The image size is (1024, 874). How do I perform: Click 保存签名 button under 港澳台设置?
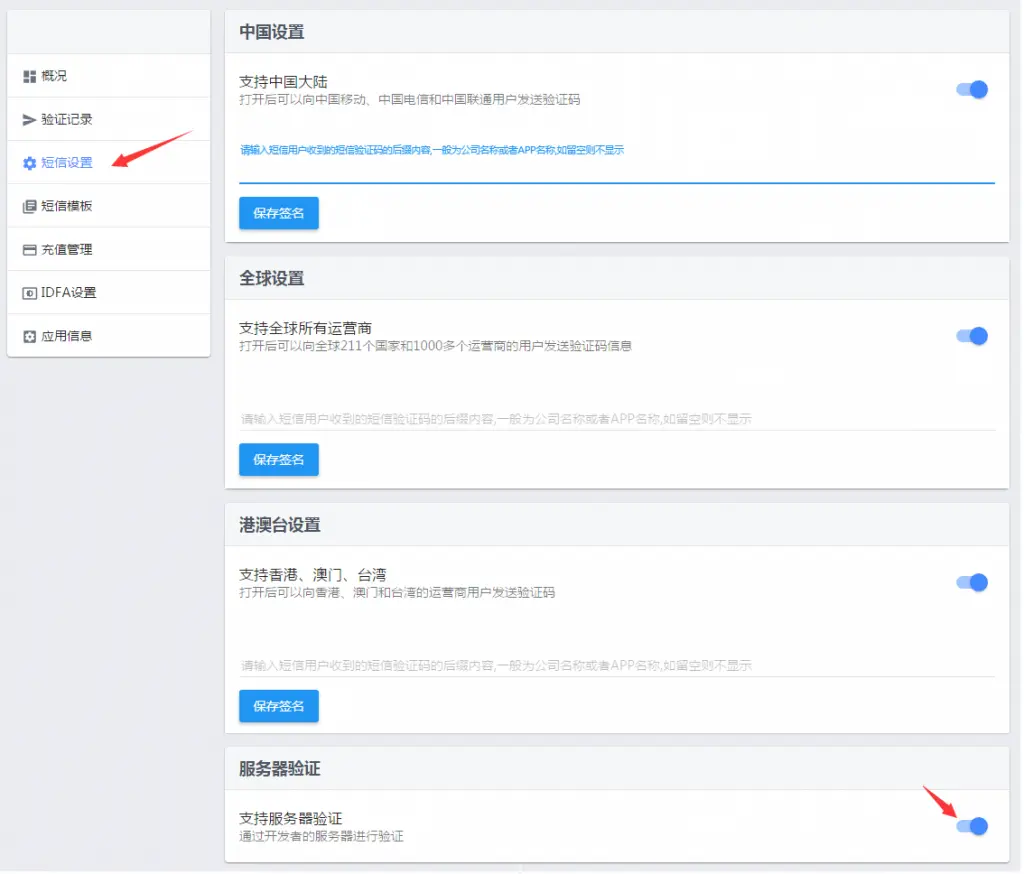(x=279, y=705)
